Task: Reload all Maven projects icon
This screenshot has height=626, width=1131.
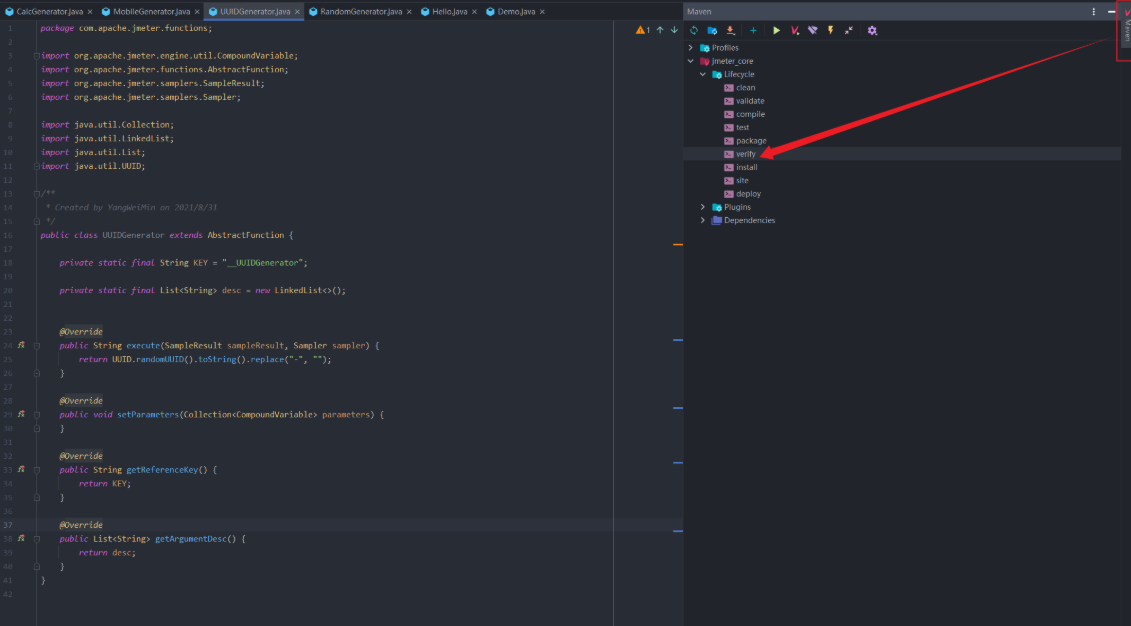Action: click(x=694, y=30)
